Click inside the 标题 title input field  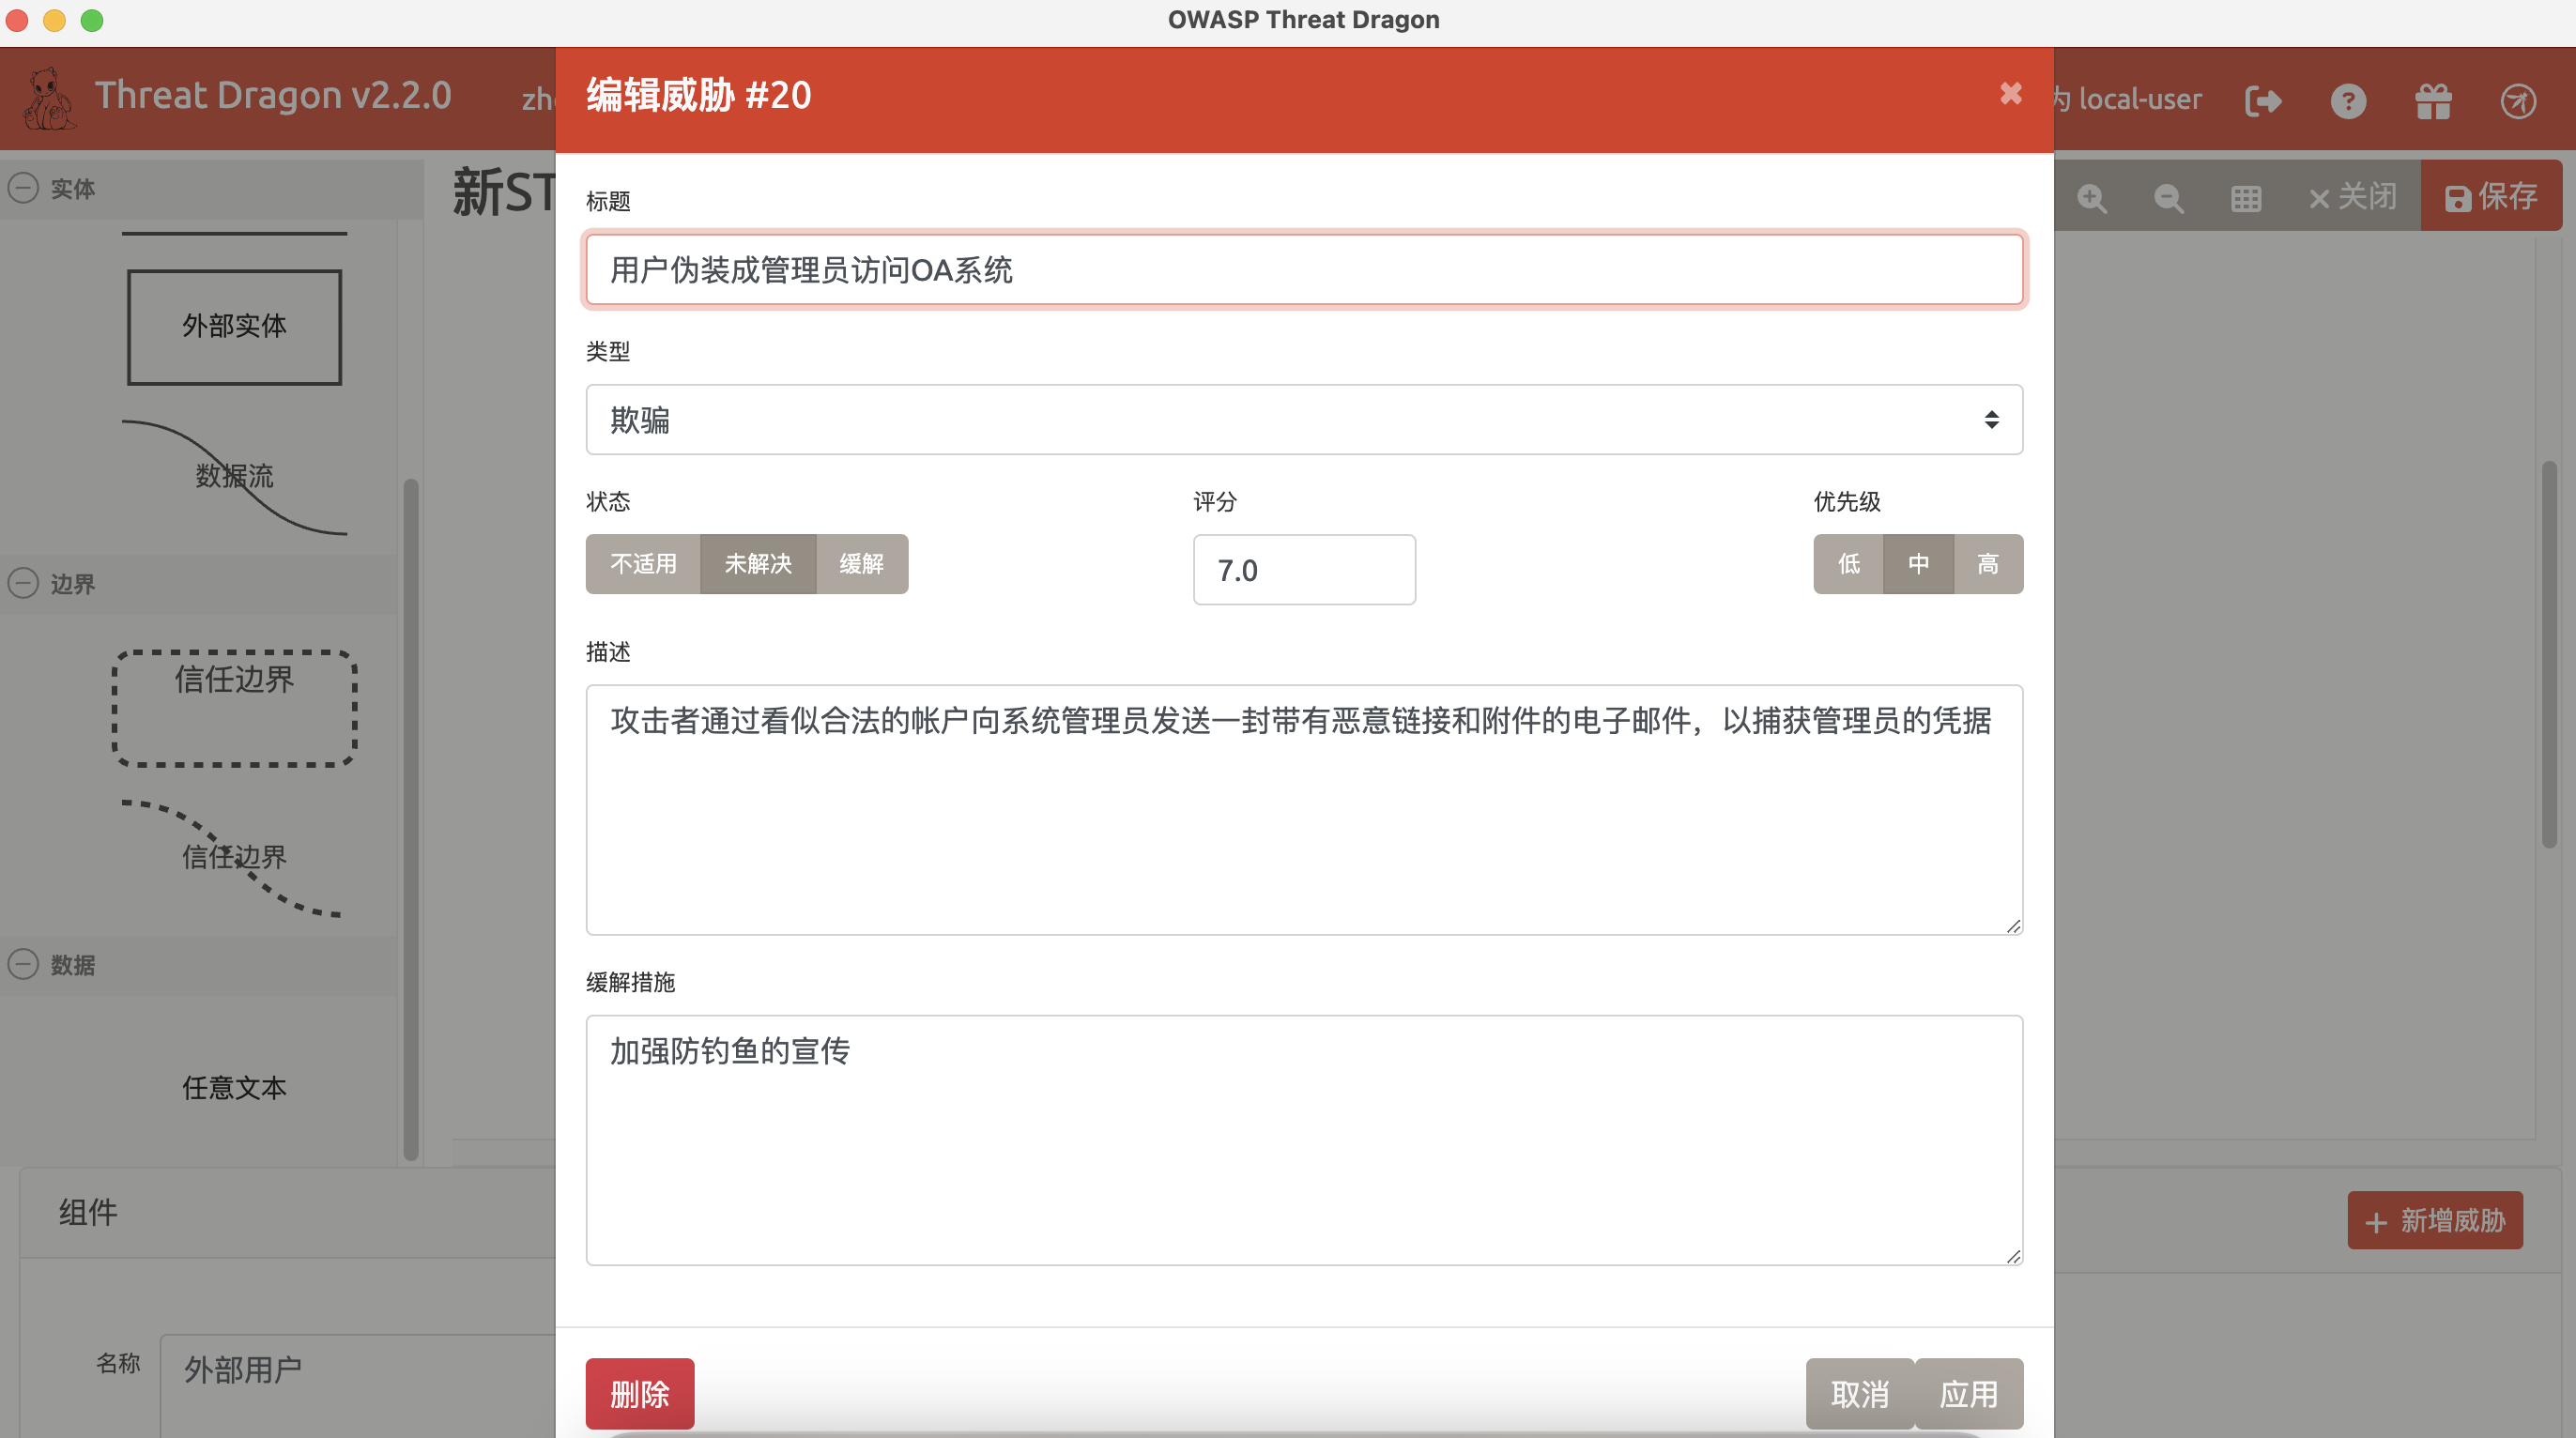click(x=1303, y=269)
